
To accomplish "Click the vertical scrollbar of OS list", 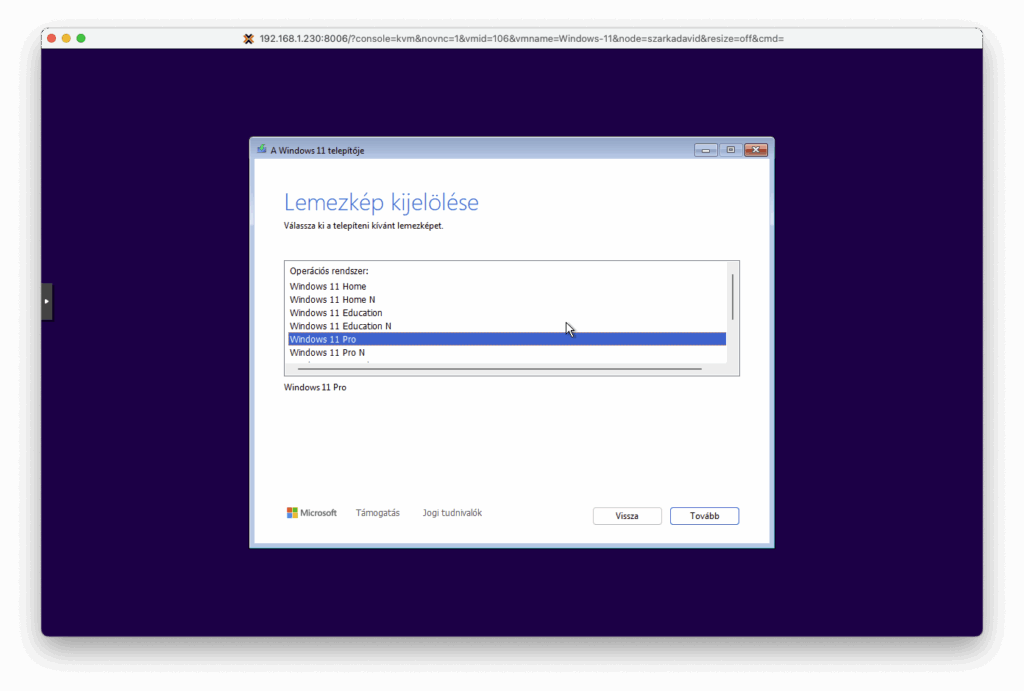I will point(733,297).
